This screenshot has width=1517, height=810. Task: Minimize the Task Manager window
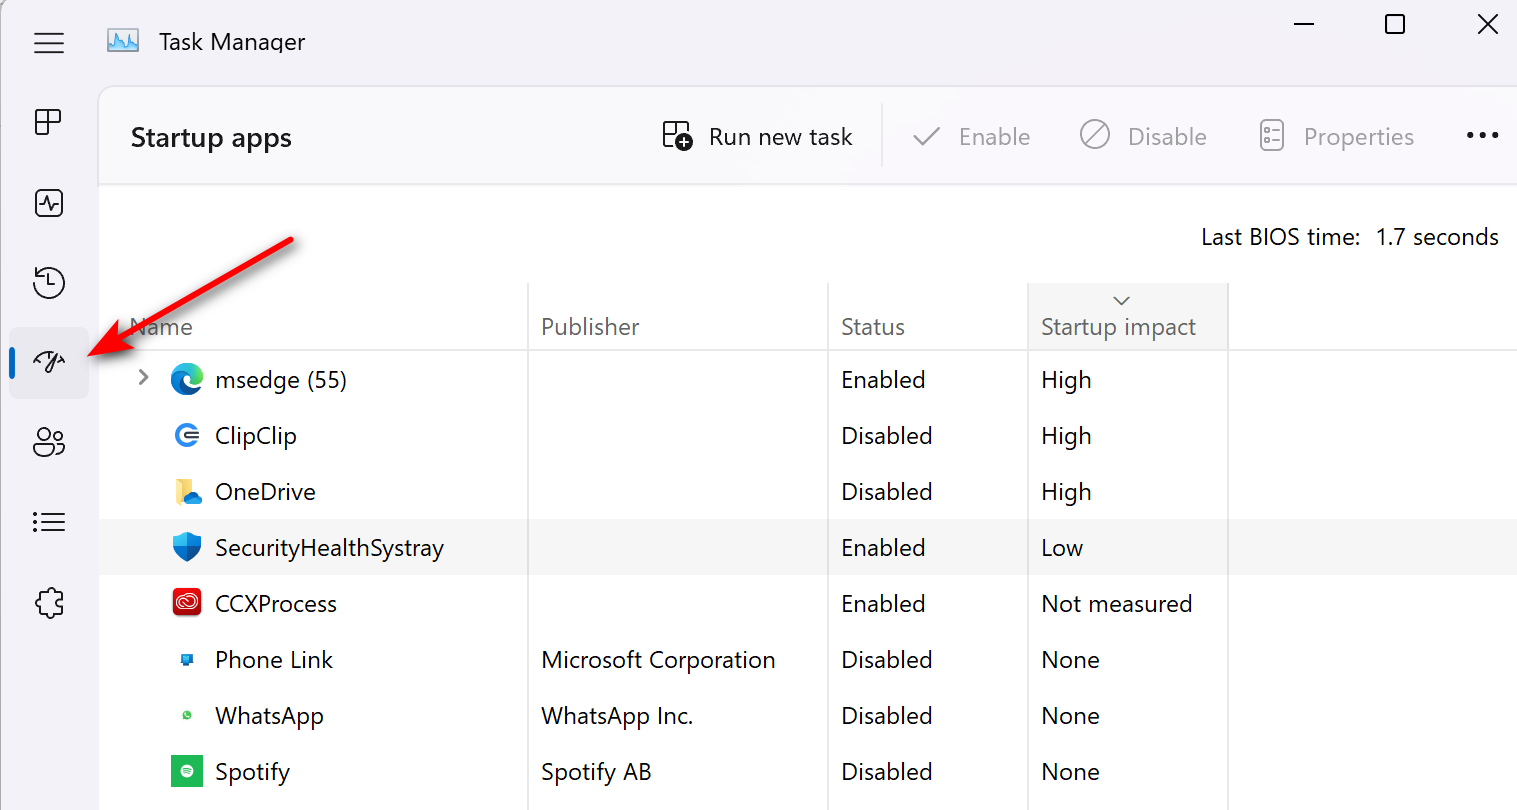click(1304, 24)
